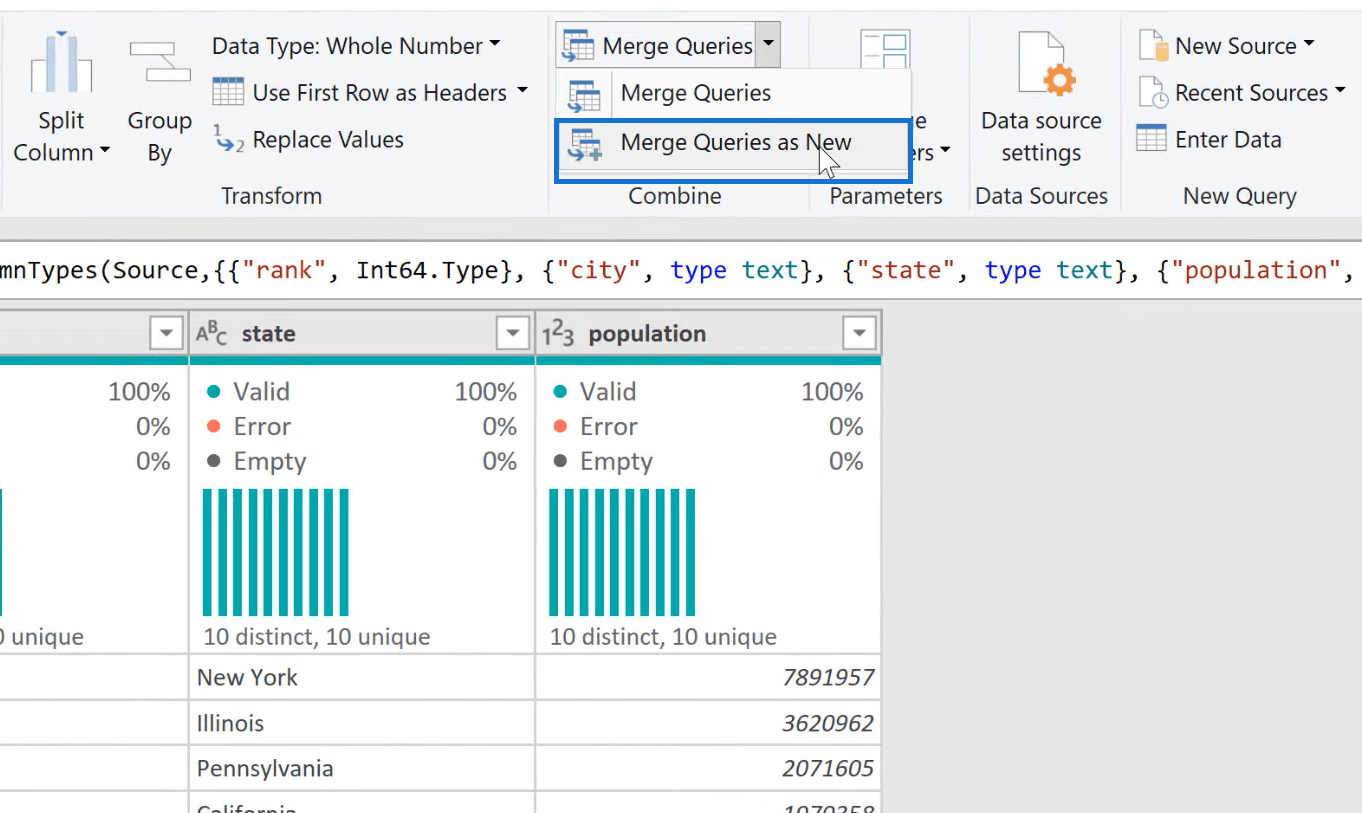The height and width of the screenshot is (813, 1362).
Task: Open the Merge Queries dropdown arrow
Action: 768,45
